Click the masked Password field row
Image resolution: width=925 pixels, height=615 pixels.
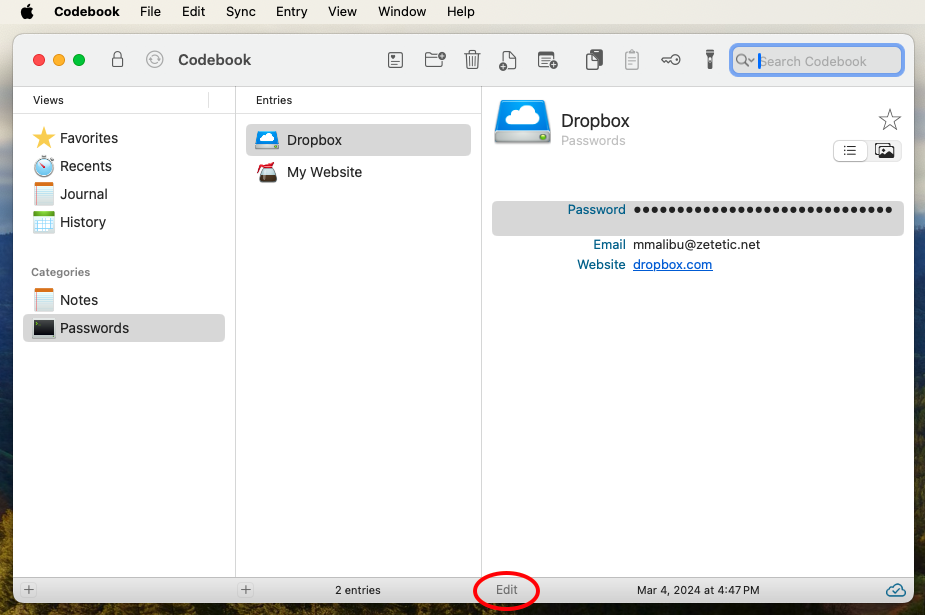698,218
